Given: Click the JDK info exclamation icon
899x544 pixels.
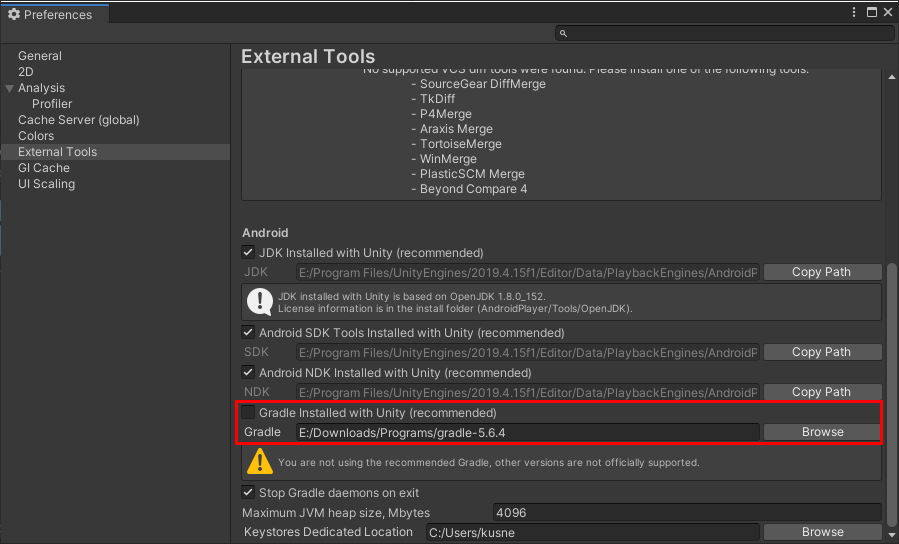Looking at the screenshot, I should coord(261,301).
